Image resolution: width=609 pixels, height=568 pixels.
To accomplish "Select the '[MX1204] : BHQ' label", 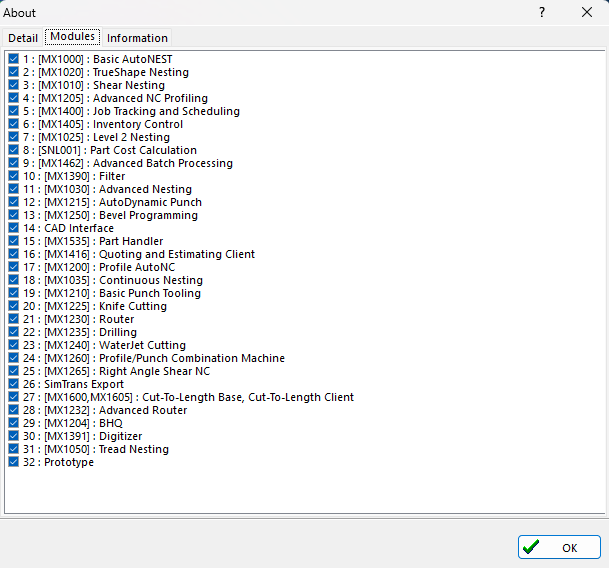I will 84,423.
